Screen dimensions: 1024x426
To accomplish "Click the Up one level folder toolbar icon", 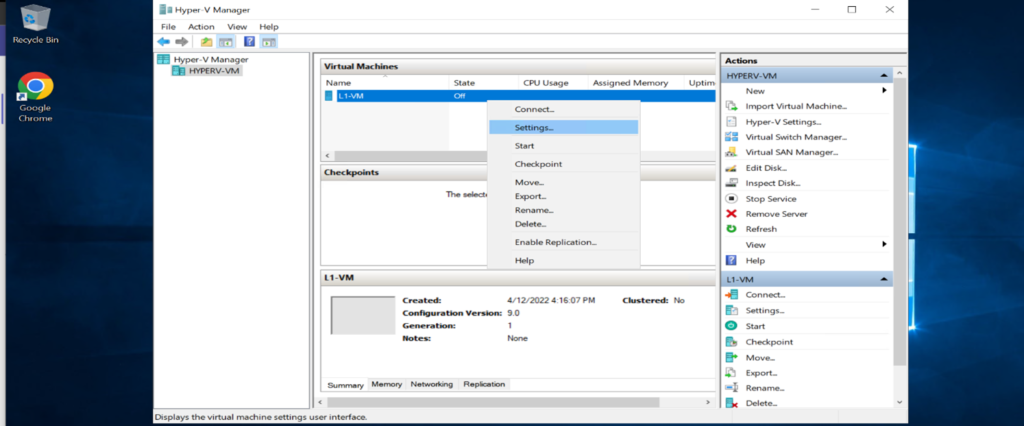I will point(206,42).
